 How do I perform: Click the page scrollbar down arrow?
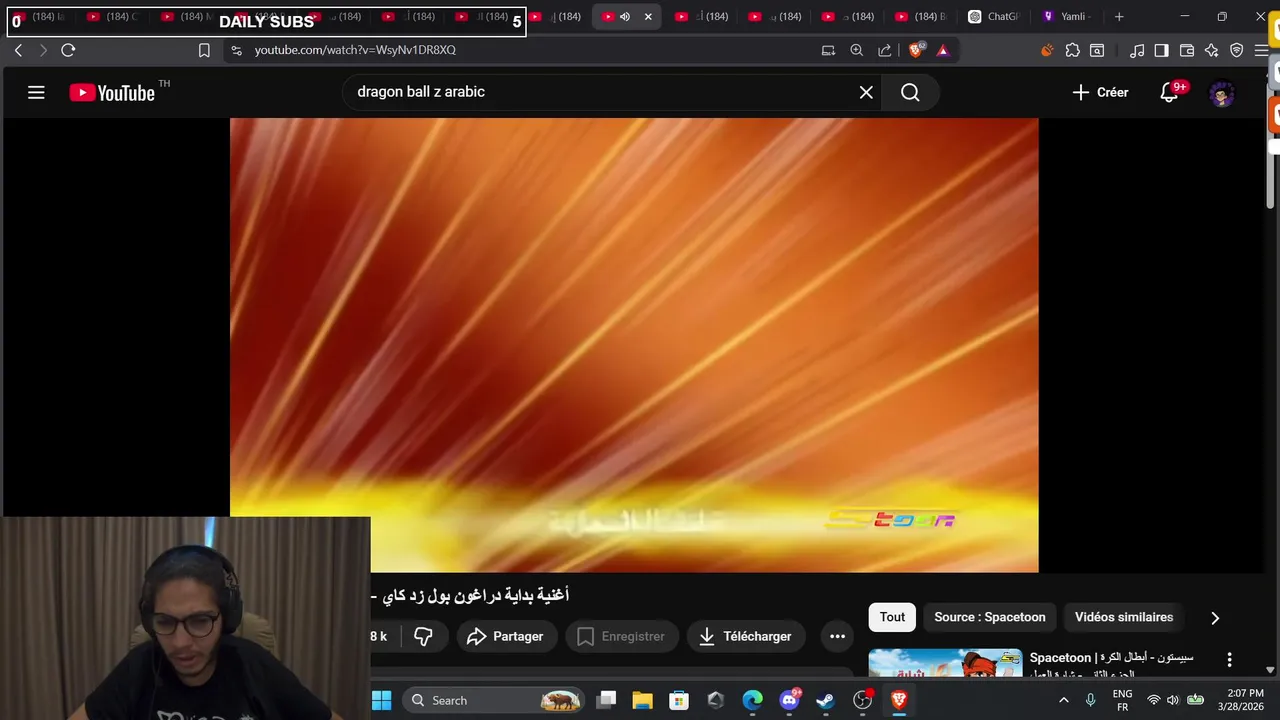(x=1270, y=671)
